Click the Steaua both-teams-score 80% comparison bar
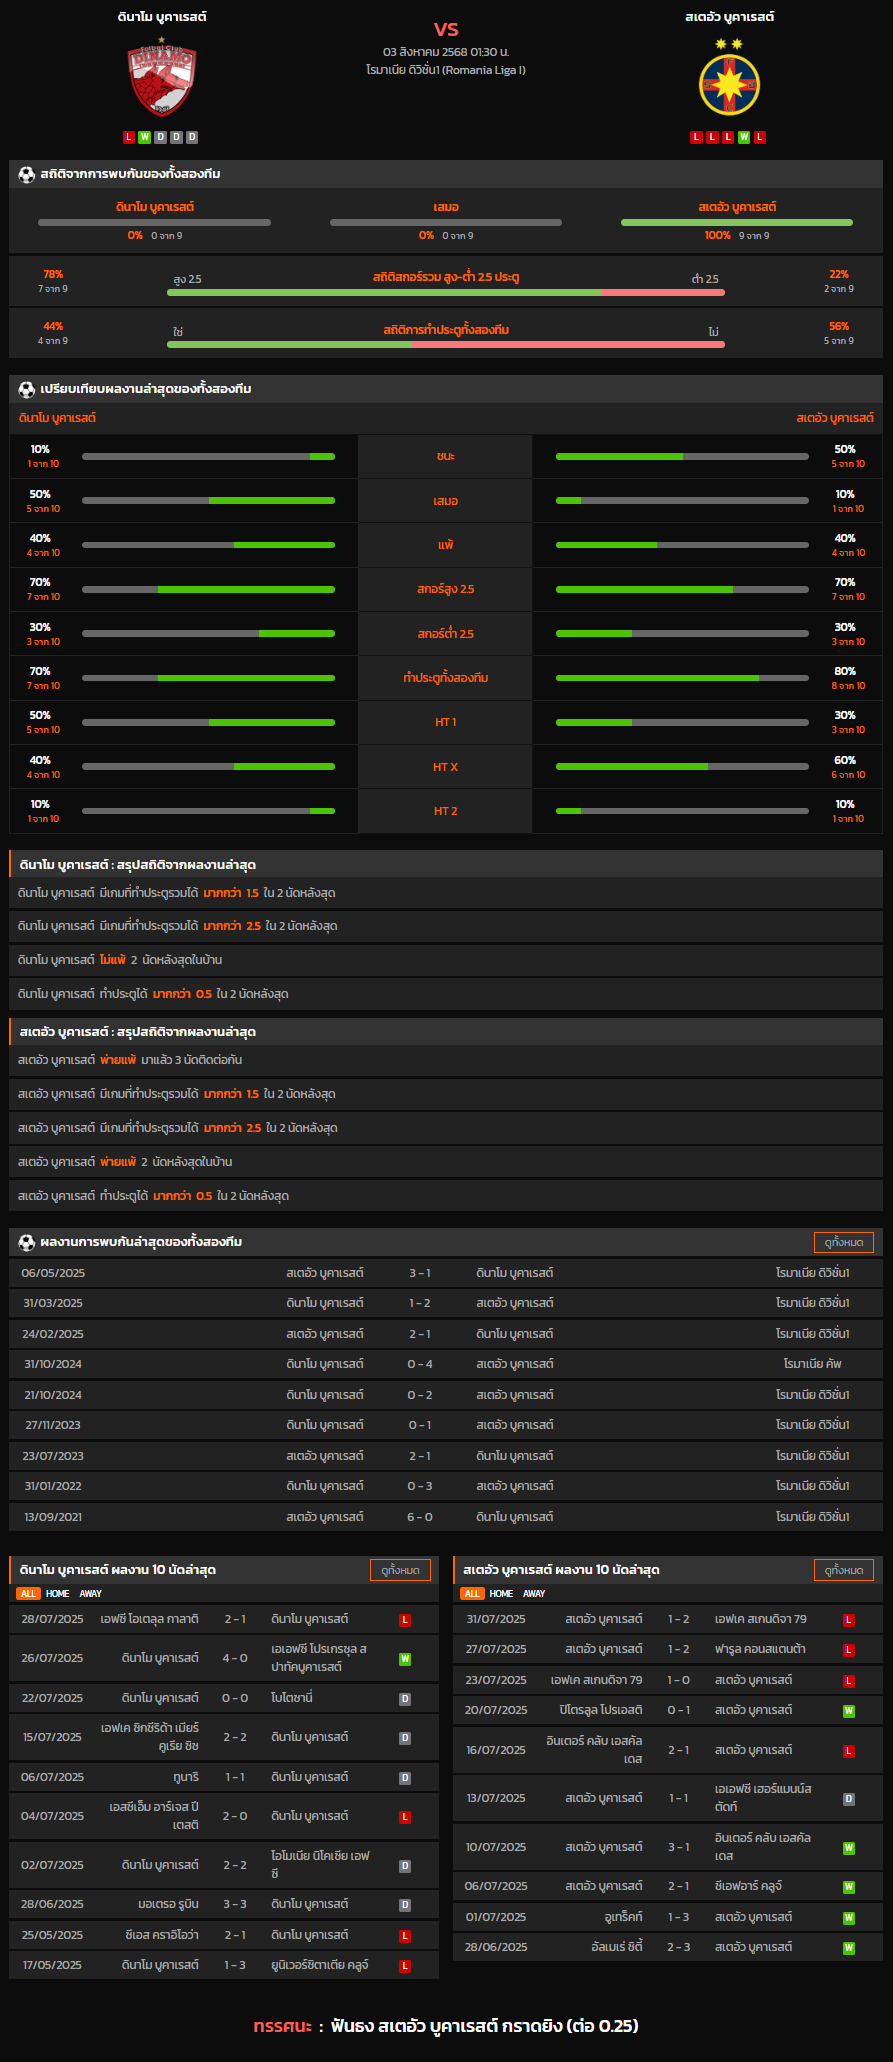The image size is (893, 2062). point(682,678)
